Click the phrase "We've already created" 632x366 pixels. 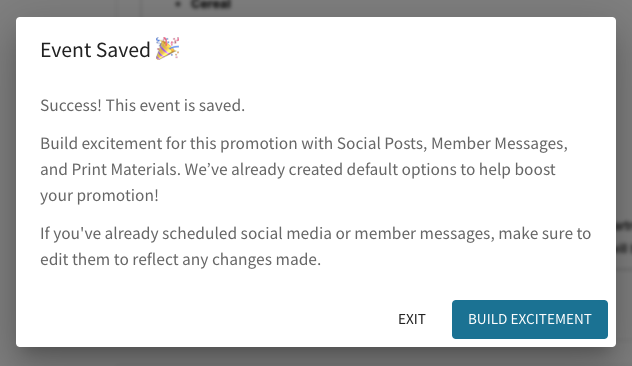[x=264, y=170]
